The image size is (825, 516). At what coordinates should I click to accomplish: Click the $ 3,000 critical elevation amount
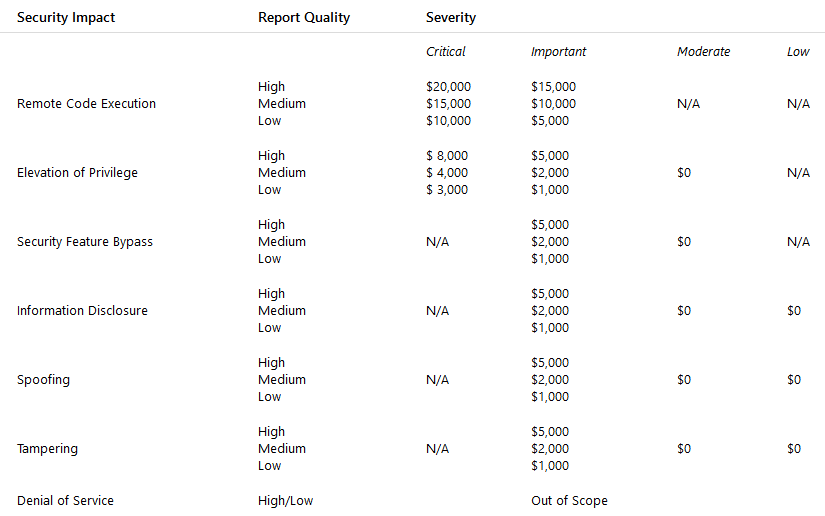click(447, 190)
